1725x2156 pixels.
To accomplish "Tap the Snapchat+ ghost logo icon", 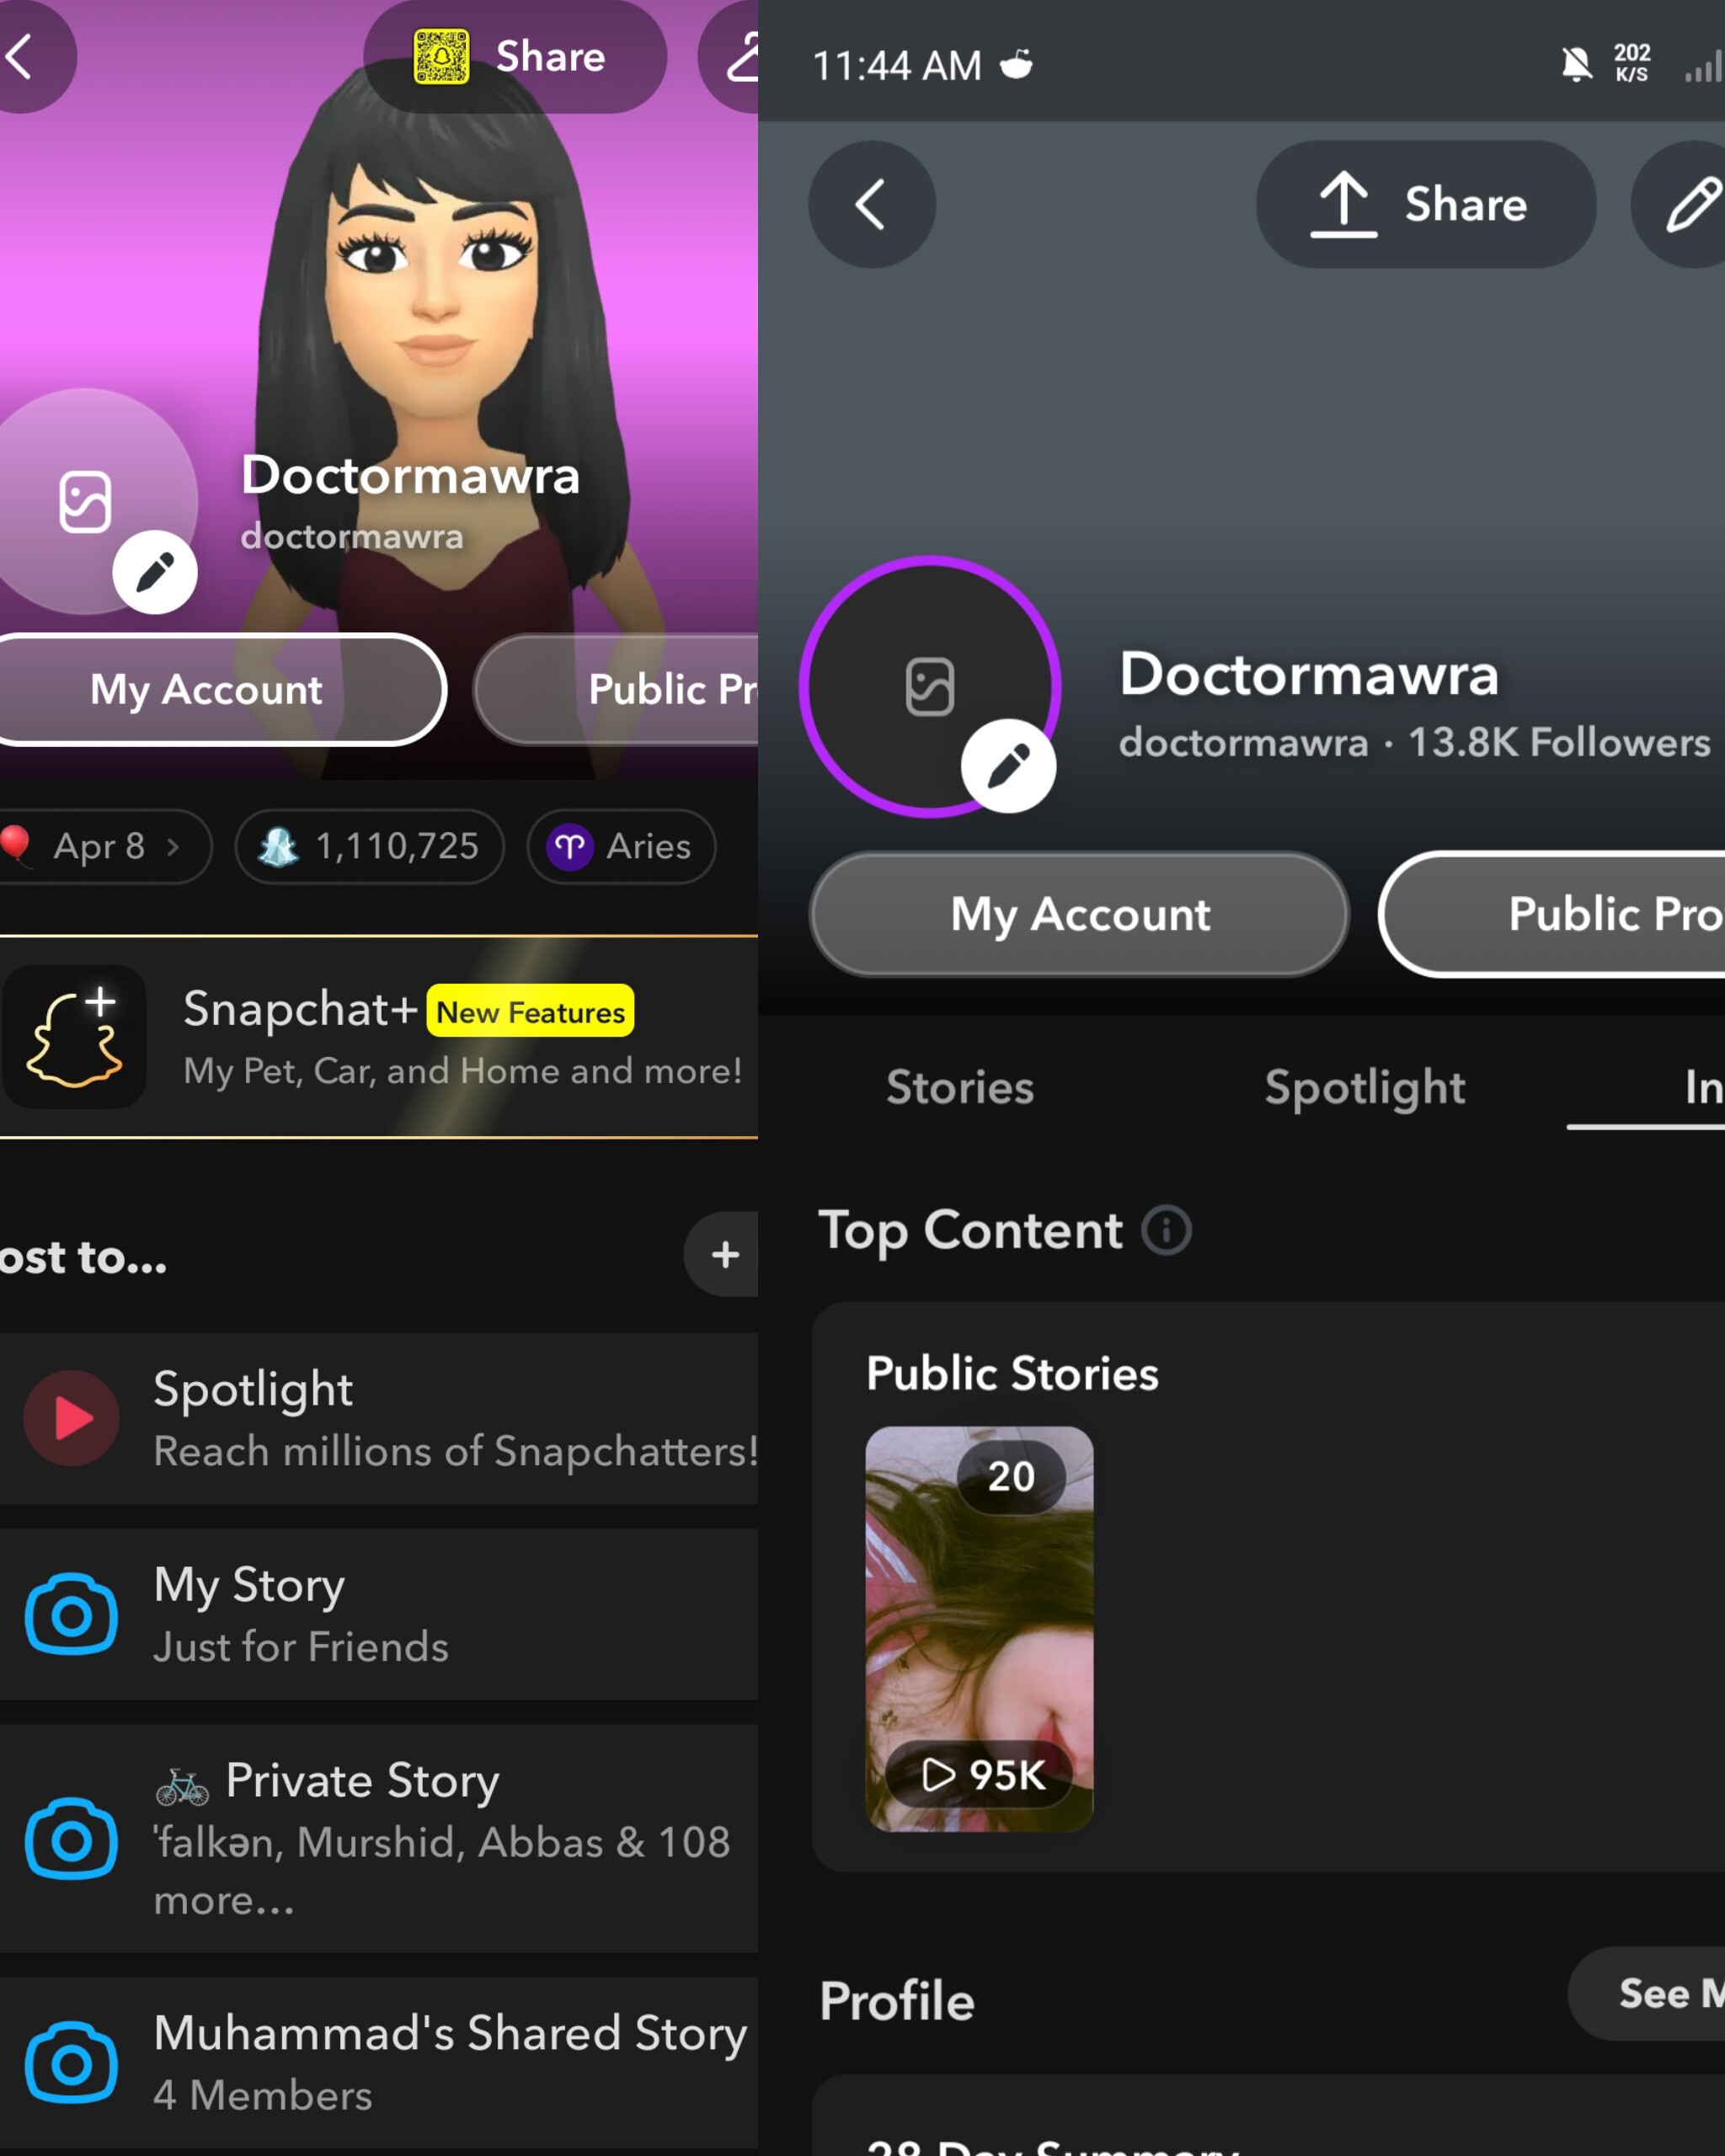I will click(x=74, y=1037).
